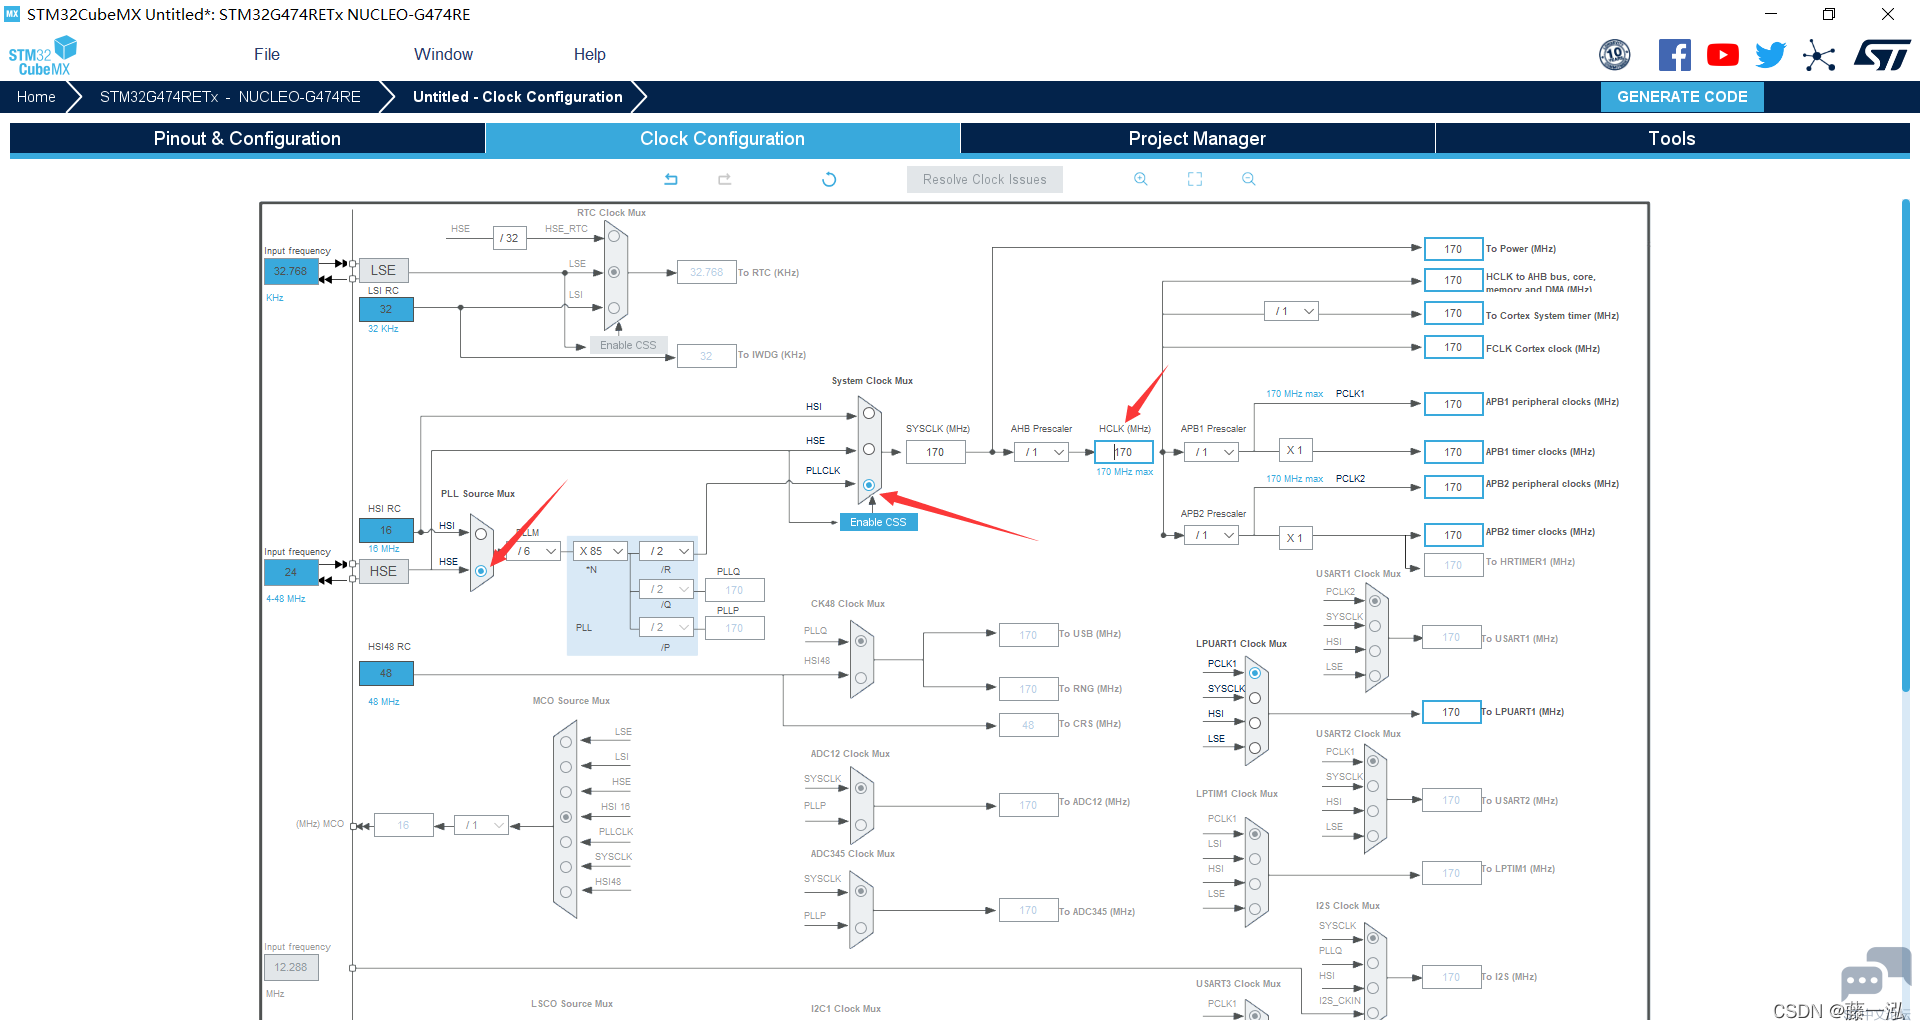Select LSI in RTC Clock Mux
1920x1030 pixels.
614,308
